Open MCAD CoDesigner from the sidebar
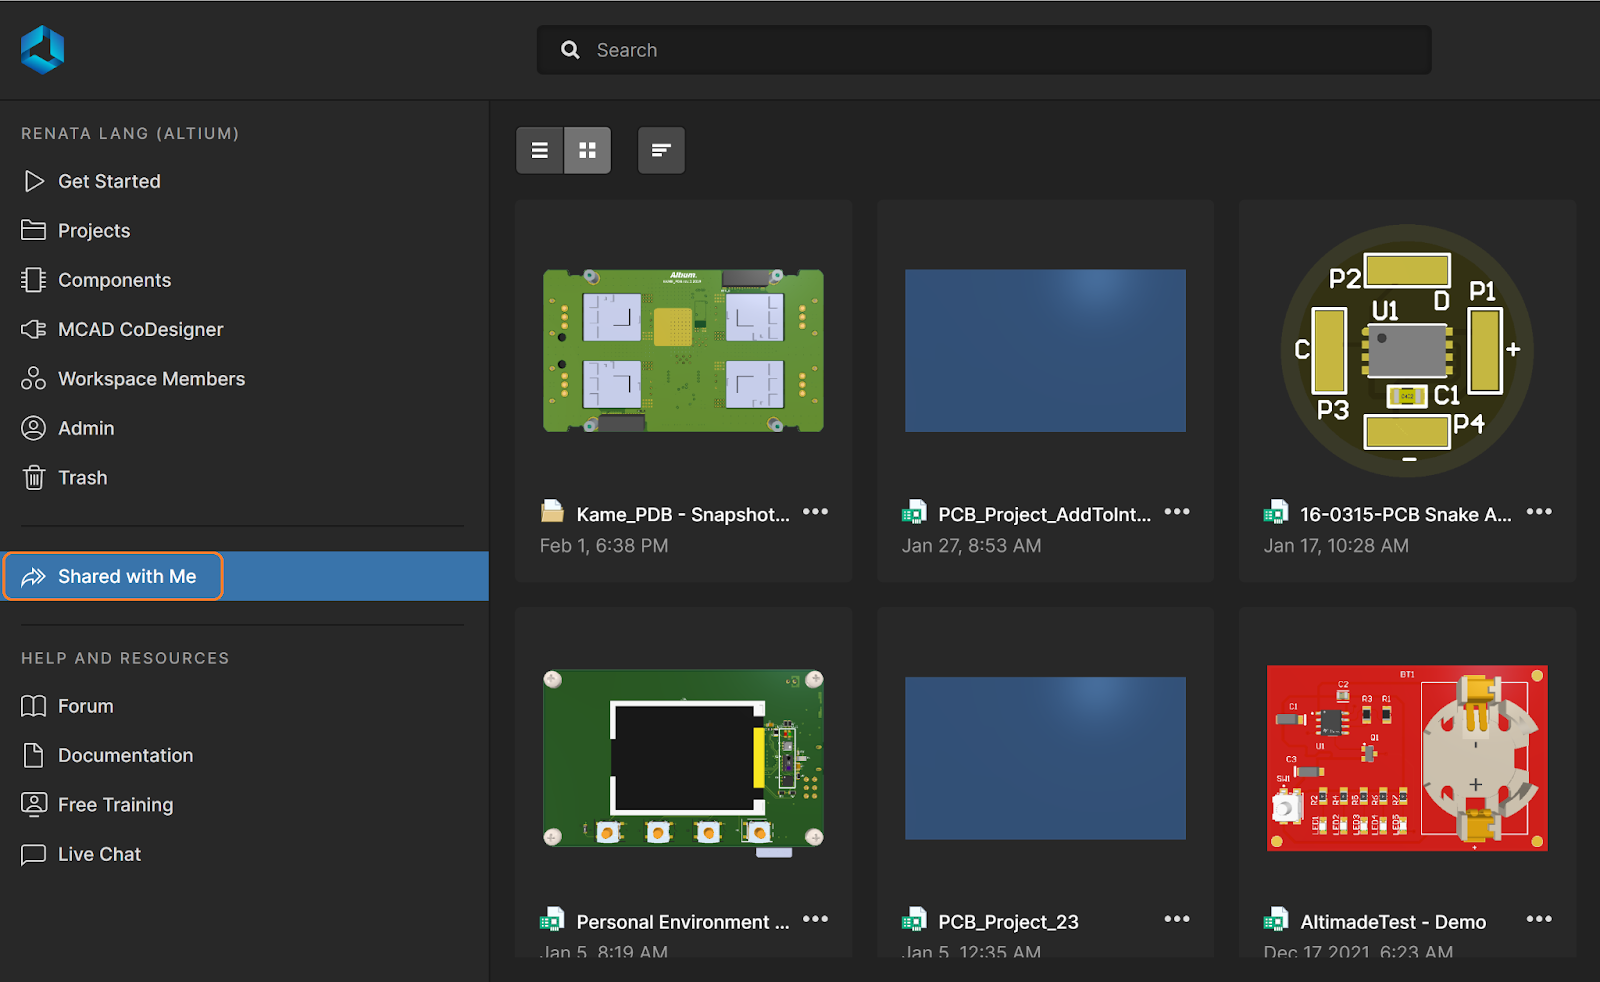The width and height of the screenshot is (1600, 982). (x=141, y=329)
